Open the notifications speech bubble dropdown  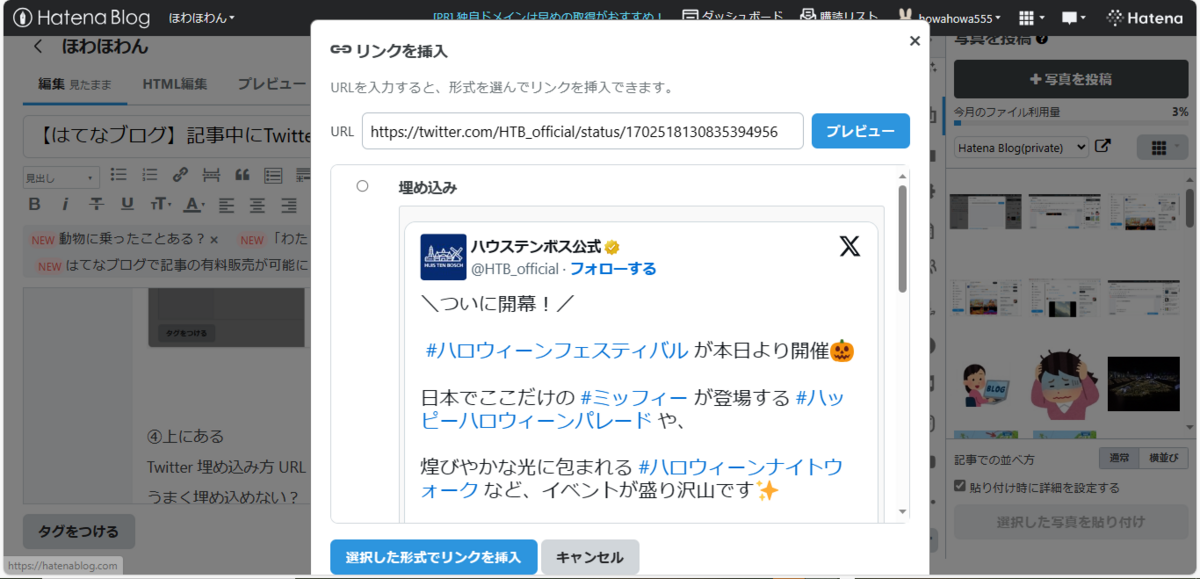point(1075,18)
